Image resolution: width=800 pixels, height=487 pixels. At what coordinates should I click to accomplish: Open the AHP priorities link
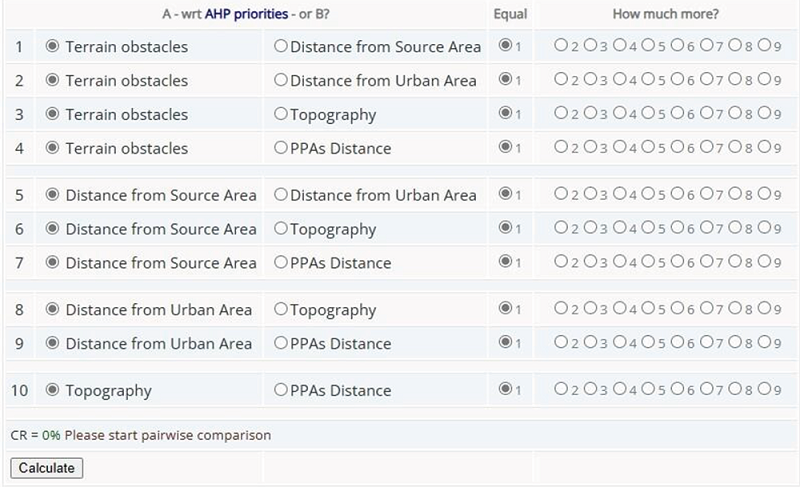pyautogui.click(x=246, y=15)
